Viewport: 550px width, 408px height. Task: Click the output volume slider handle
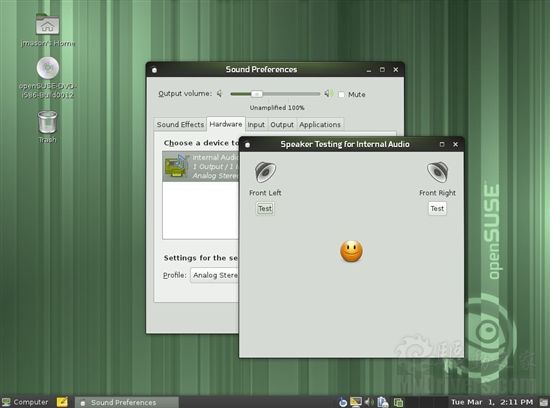coord(257,94)
